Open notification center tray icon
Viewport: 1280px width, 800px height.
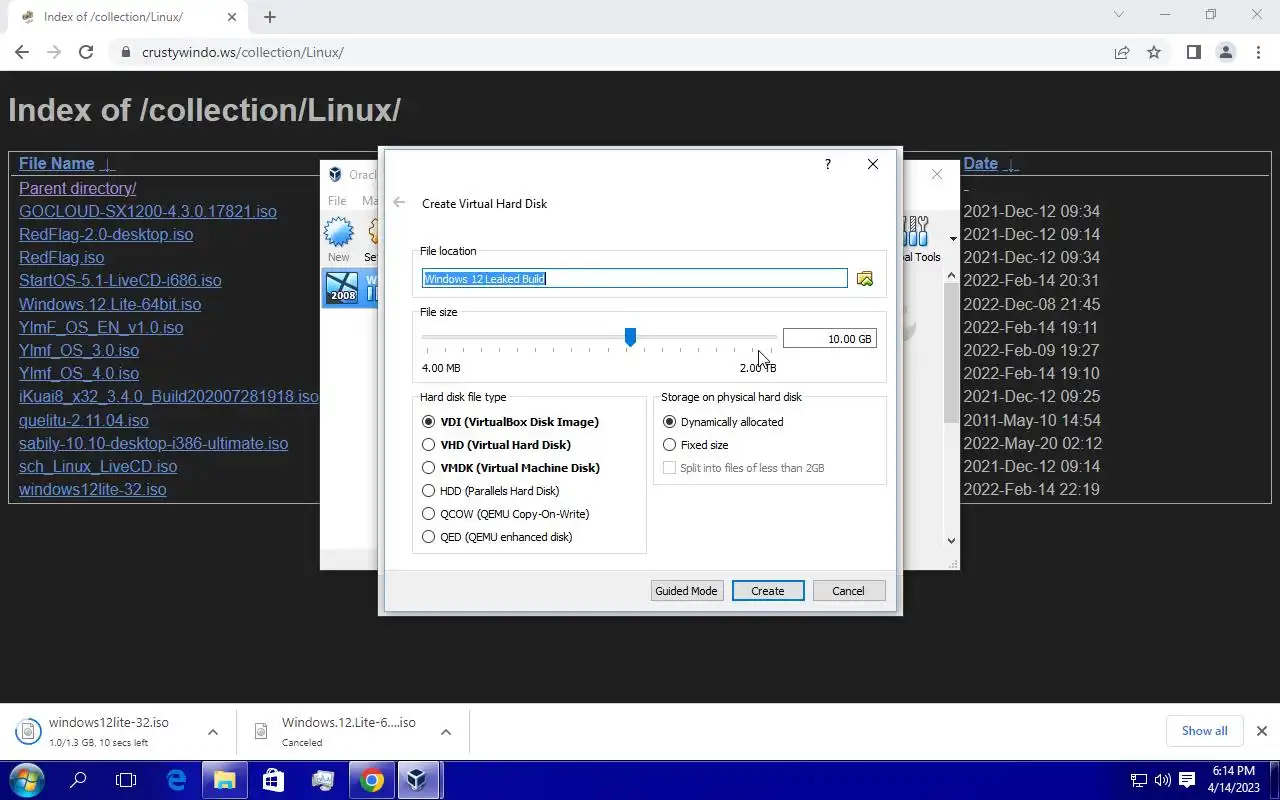[x=1187, y=780]
